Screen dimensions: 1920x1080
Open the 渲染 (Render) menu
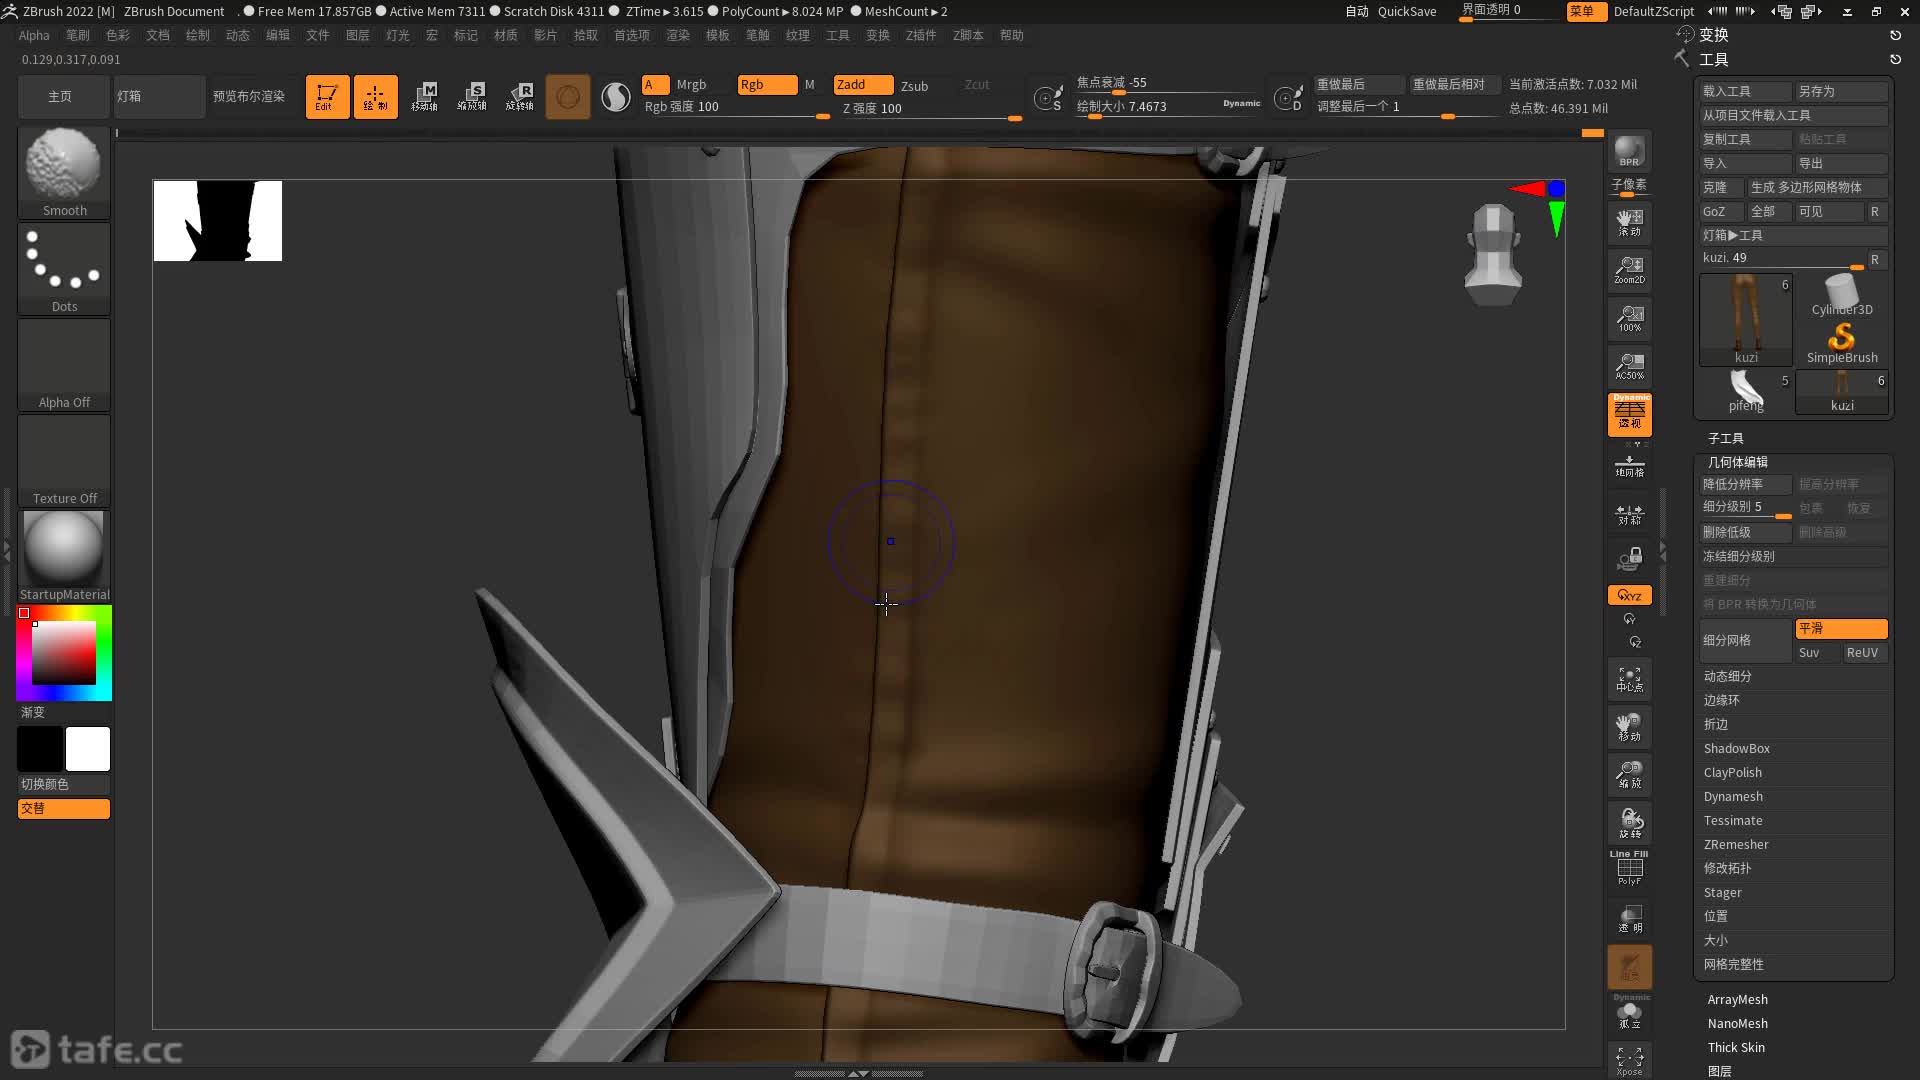(x=677, y=35)
